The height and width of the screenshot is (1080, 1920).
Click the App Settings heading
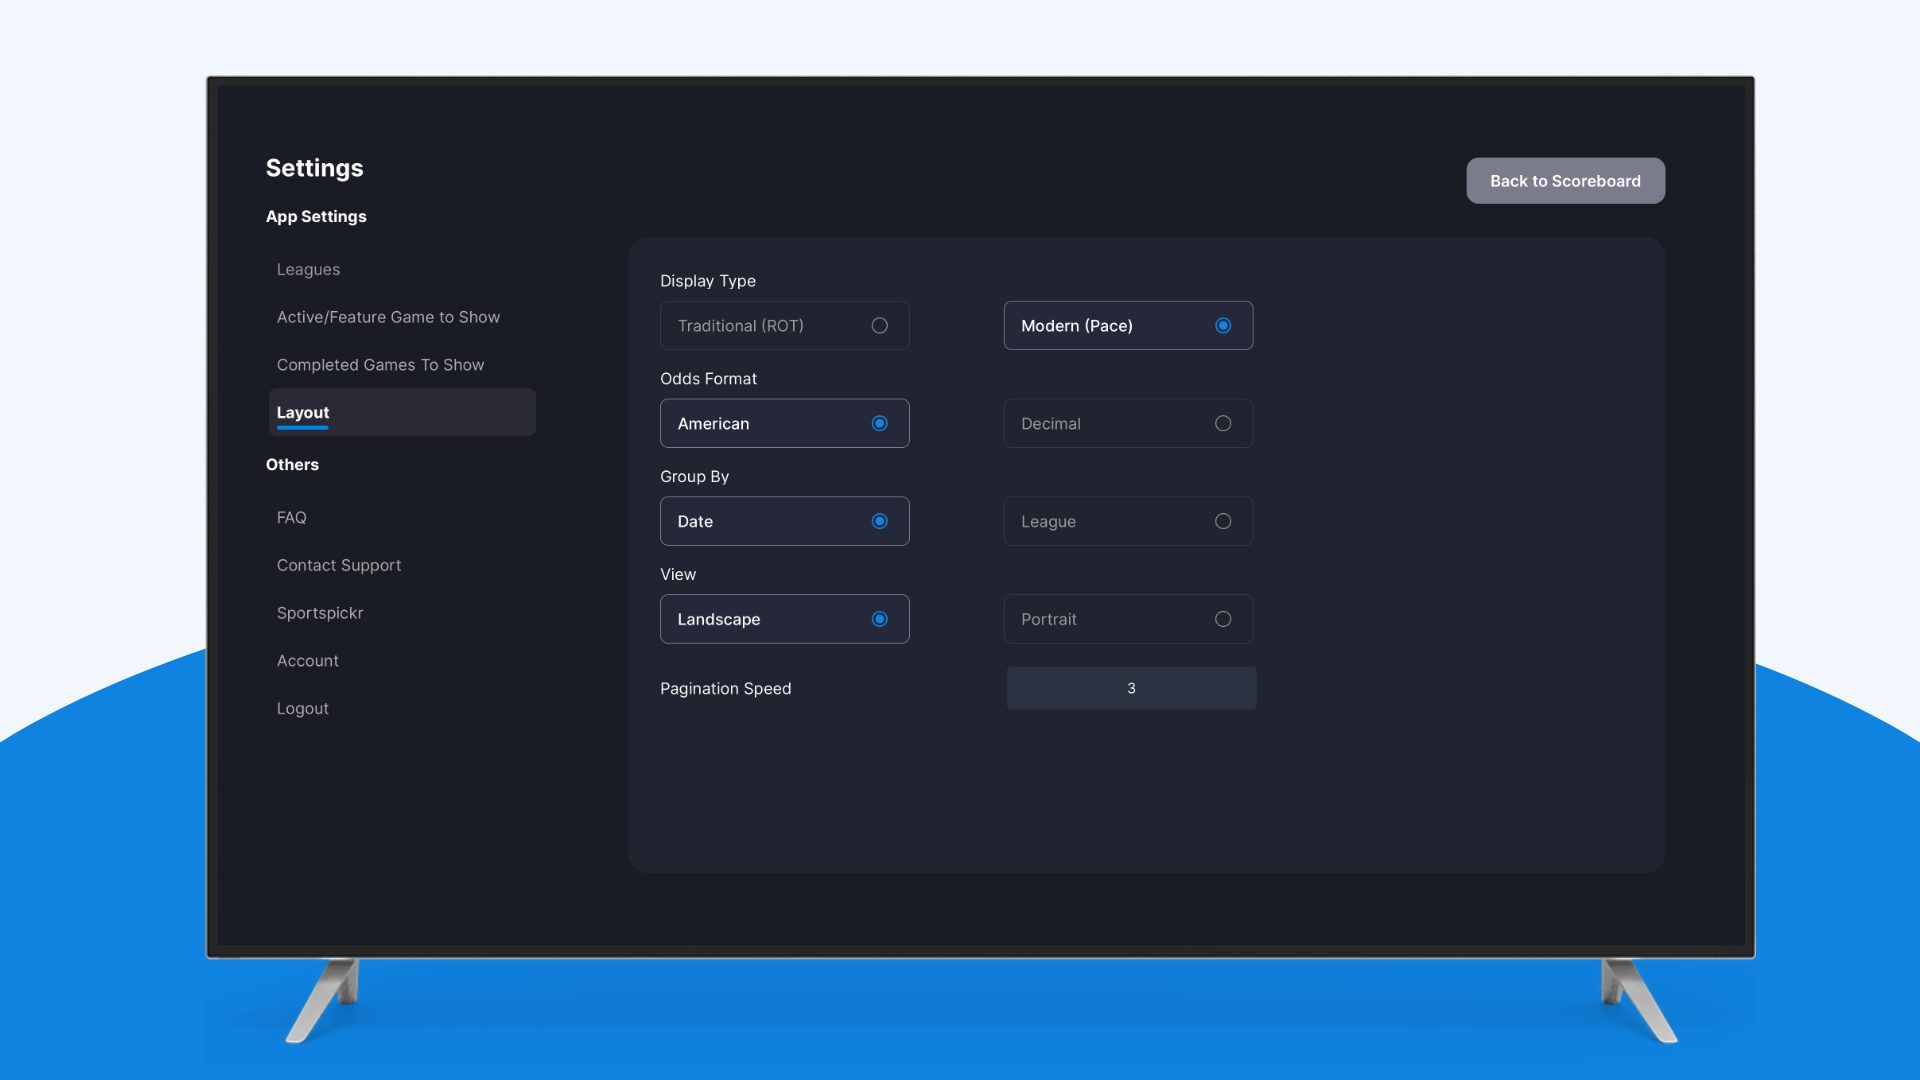[316, 217]
